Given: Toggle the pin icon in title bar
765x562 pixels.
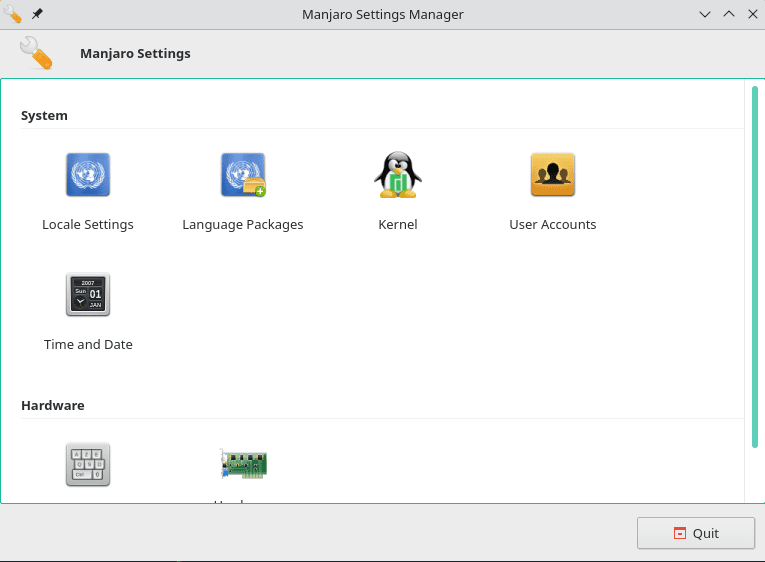Looking at the screenshot, I should (37, 14).
